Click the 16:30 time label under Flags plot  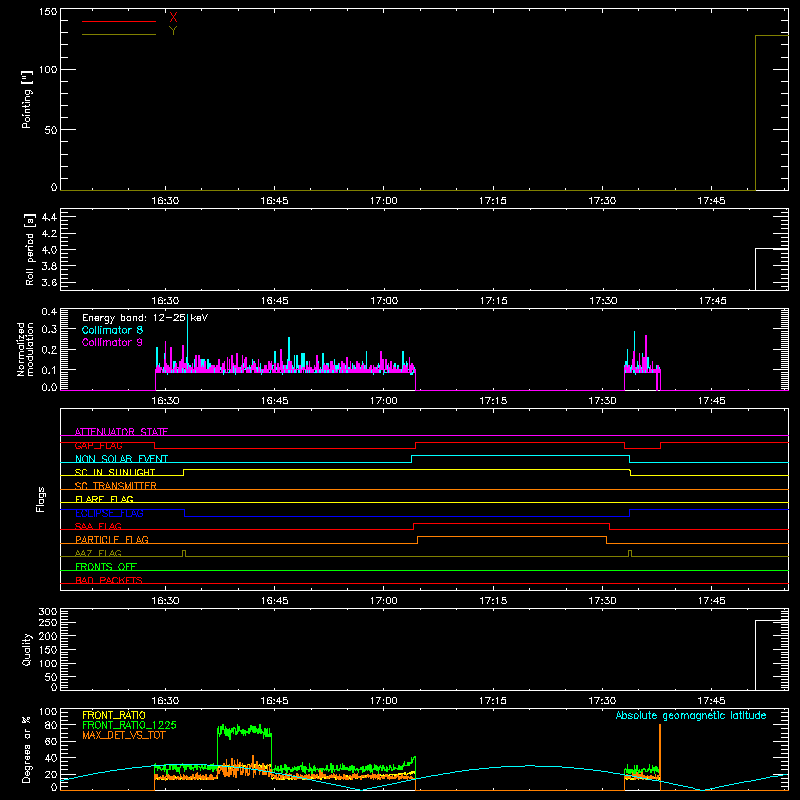pyautogui.click(x=165, y=601)
